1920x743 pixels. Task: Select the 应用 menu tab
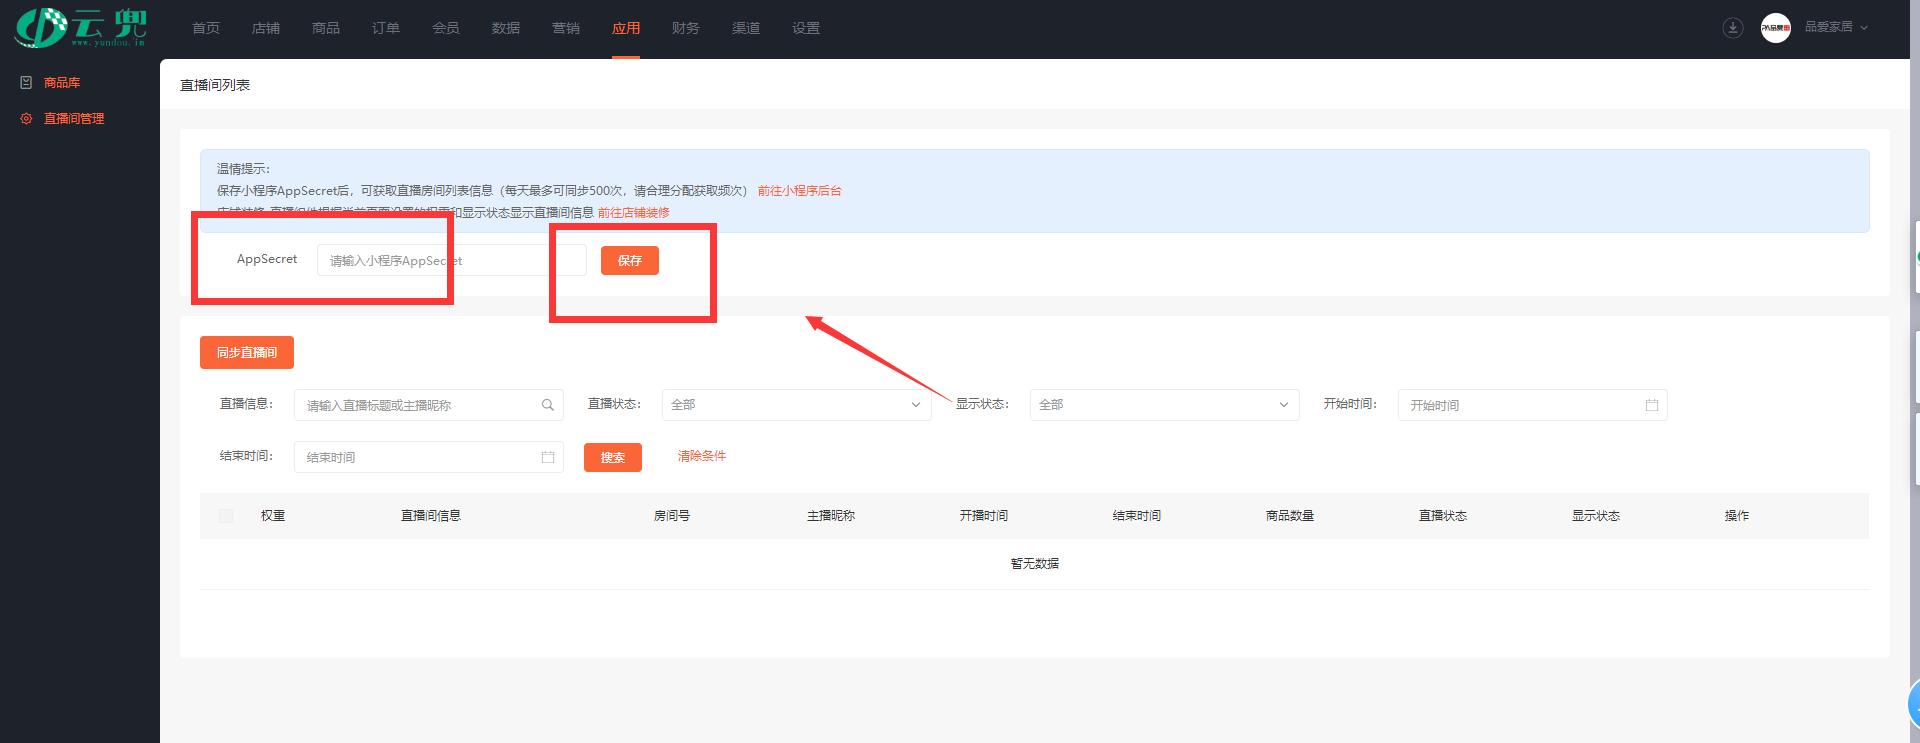pyautogui.click(x=626, y=28)
